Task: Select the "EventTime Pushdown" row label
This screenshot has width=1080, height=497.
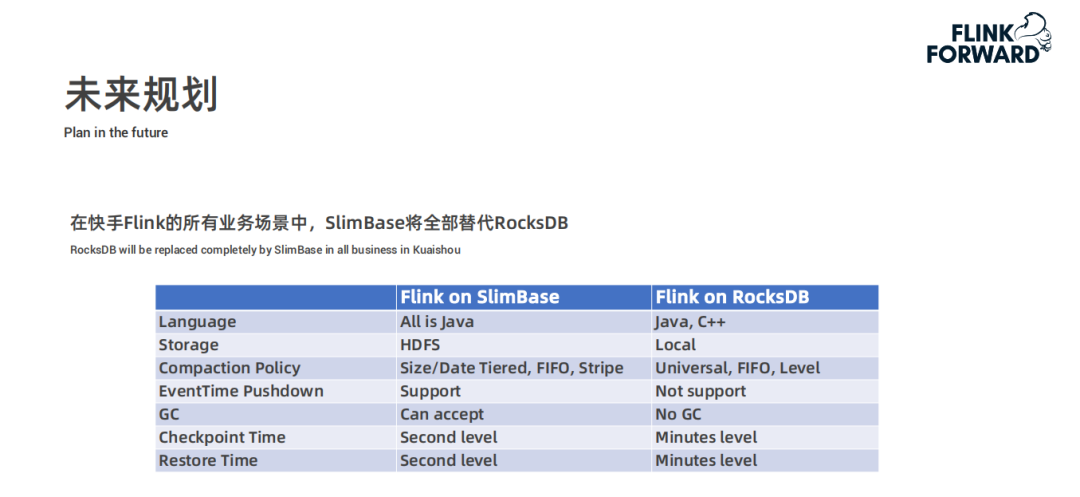Action: coord(241,391)
